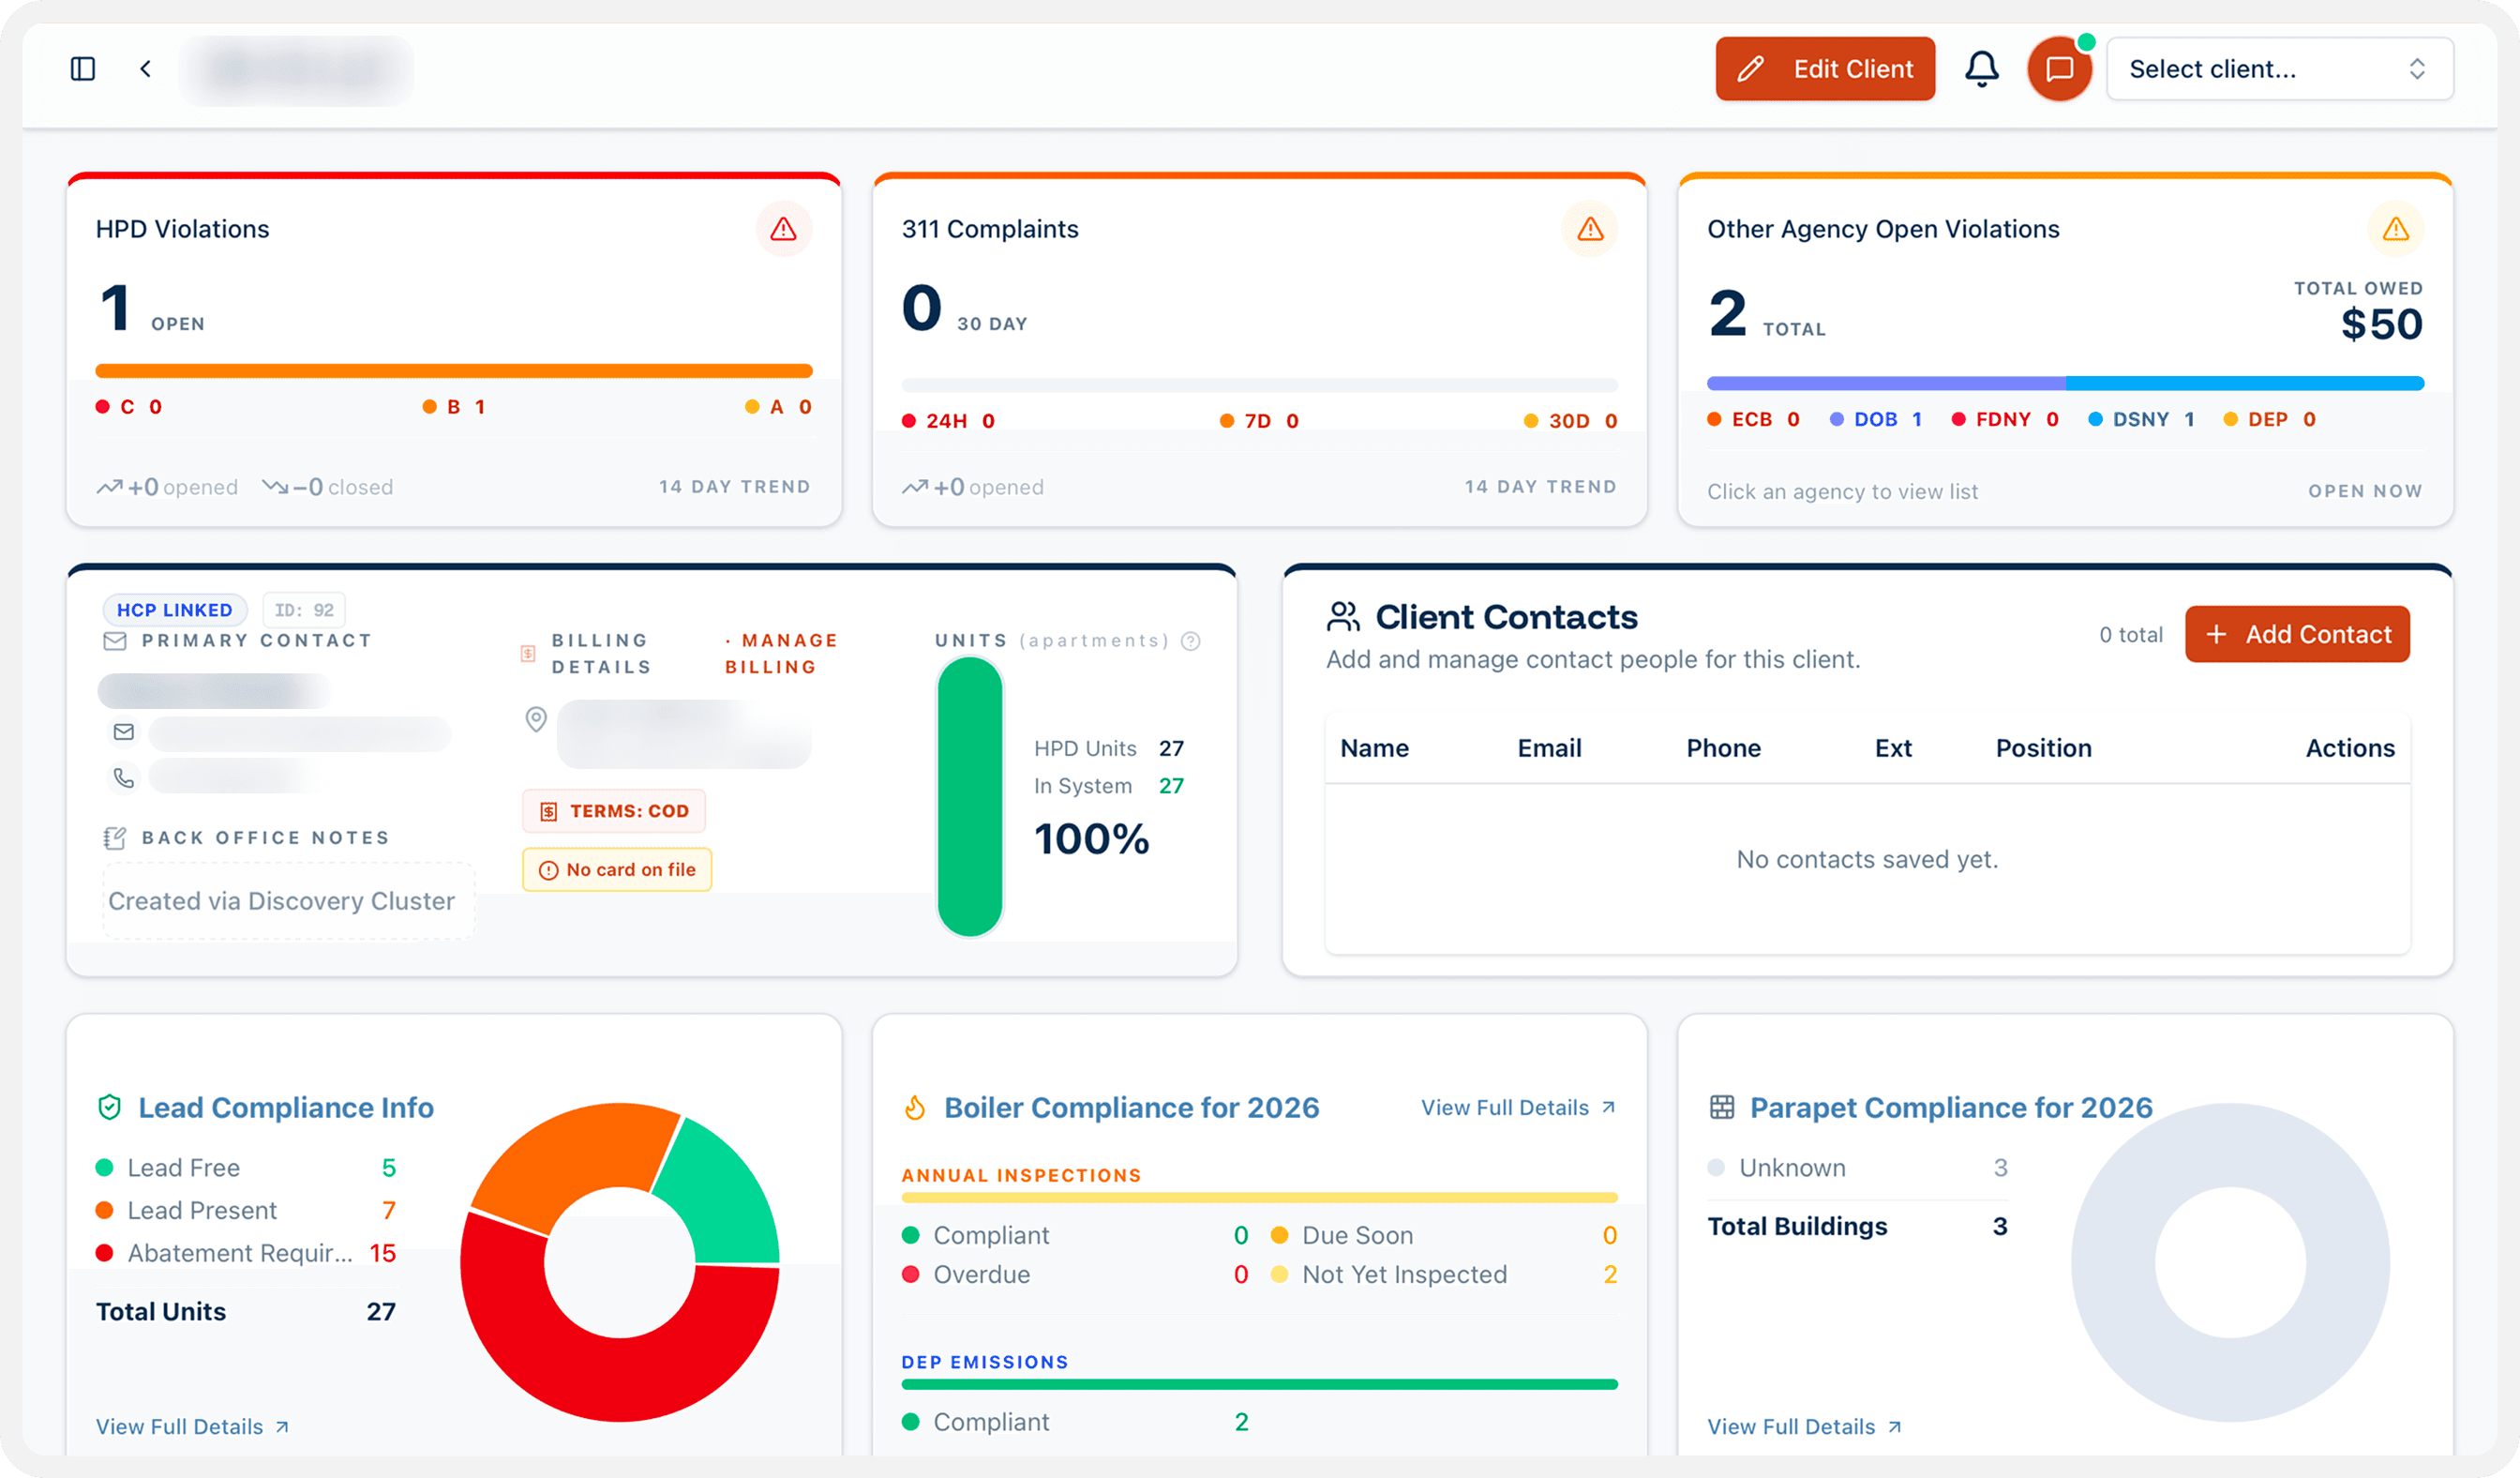The width and height of the screenshot is (2520, 1478).
Task: Click the 311 Complaints warning icon
Action: point(1589,229)
